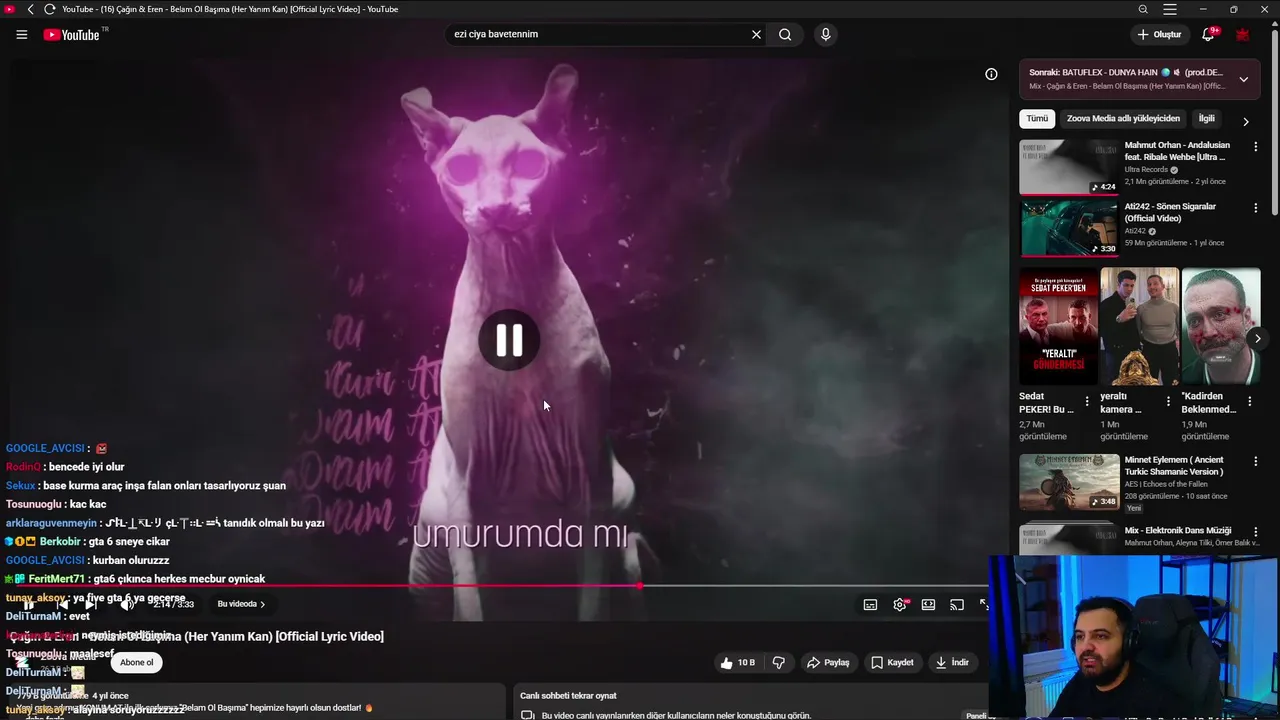Start voice search with microphone
Viewport: 1280px width, 720px height.
[825, 34]
